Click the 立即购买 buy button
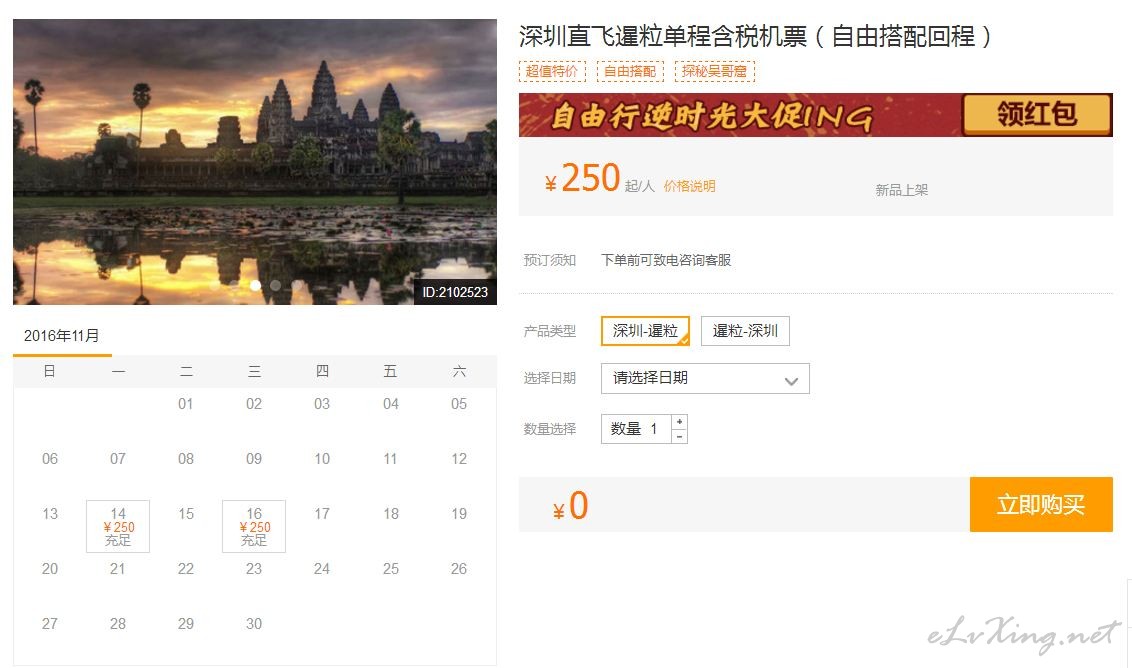Viewport: 1132px width, 668px height. tap(1041, 504)
